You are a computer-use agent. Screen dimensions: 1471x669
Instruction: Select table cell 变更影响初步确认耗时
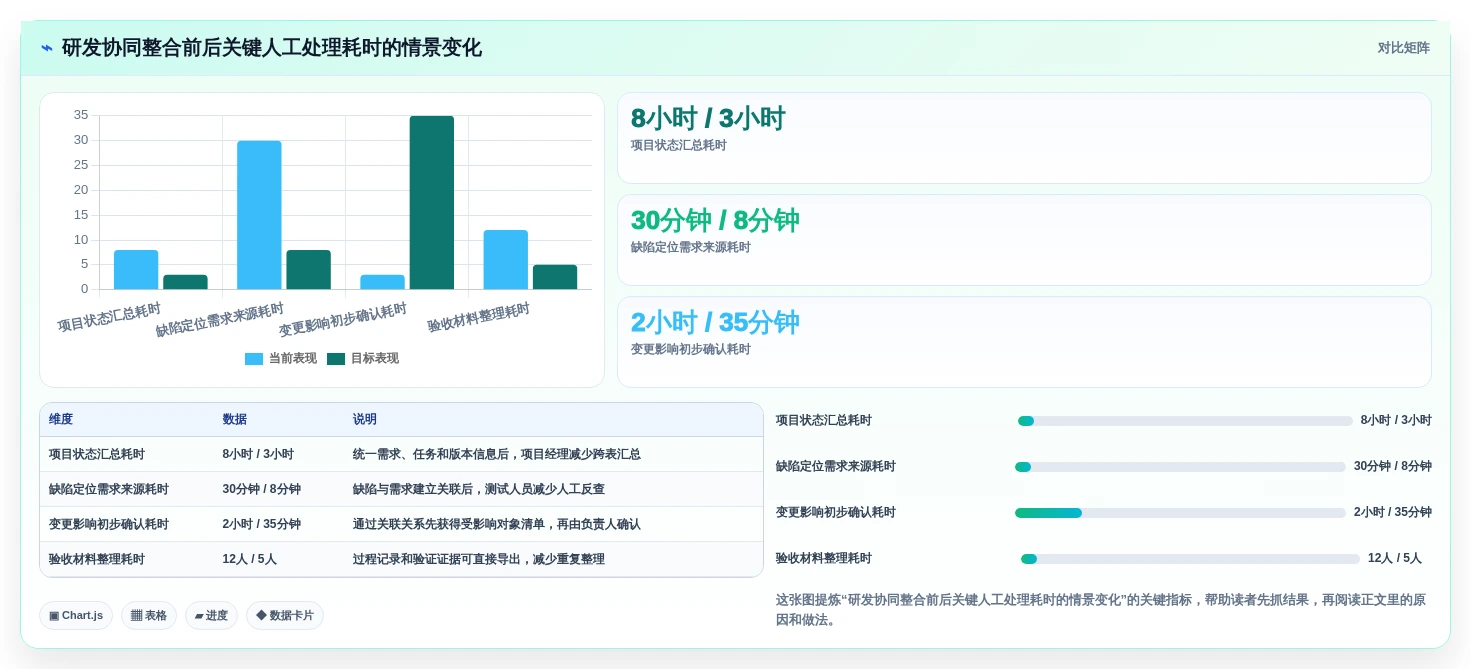109,525
